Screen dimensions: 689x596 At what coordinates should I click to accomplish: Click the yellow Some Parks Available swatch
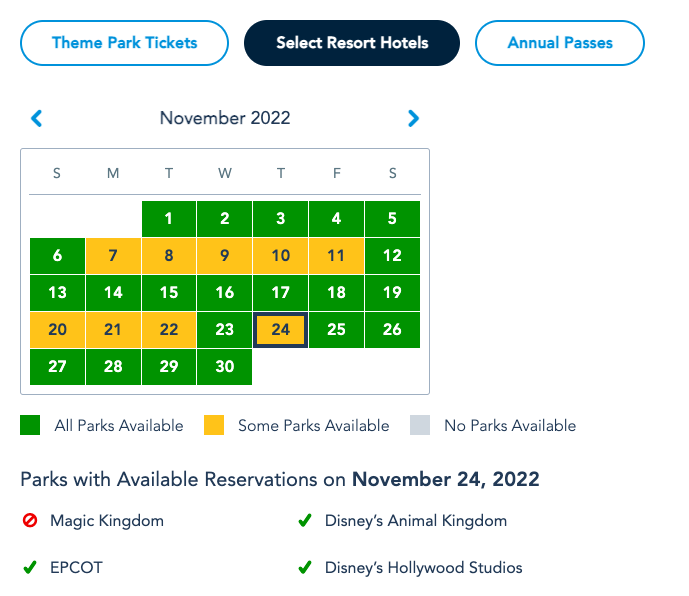(x=214, y=426)
